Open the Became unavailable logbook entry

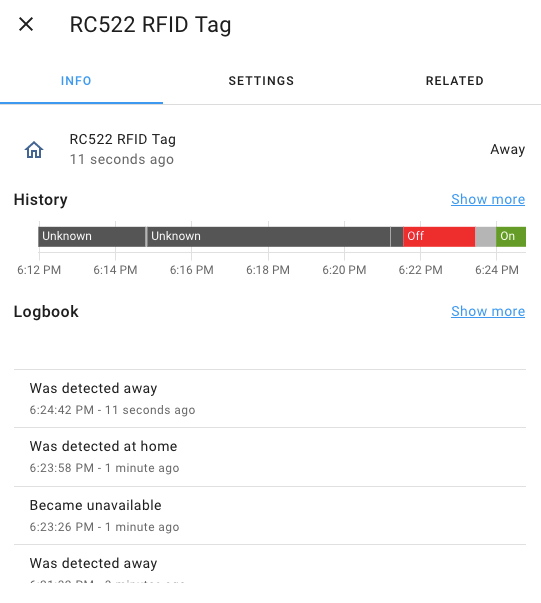(x=270, y=515)
